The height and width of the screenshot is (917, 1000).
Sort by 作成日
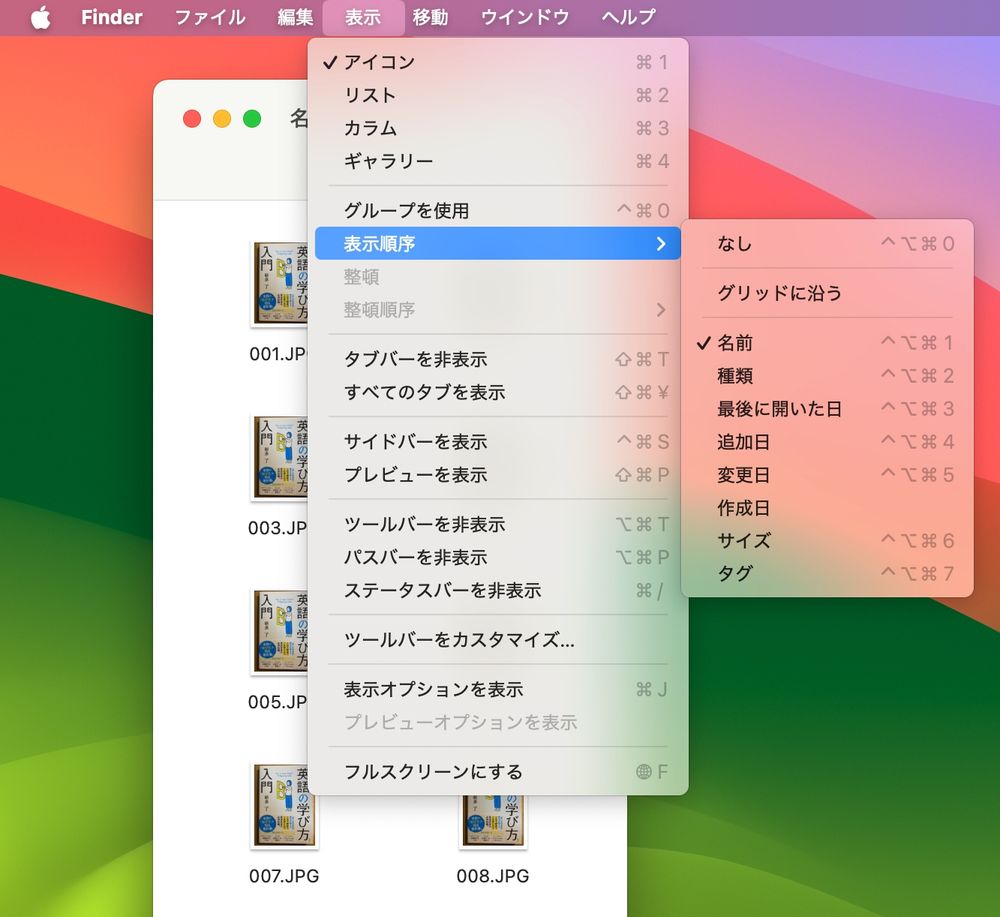[x=827, y=508]
